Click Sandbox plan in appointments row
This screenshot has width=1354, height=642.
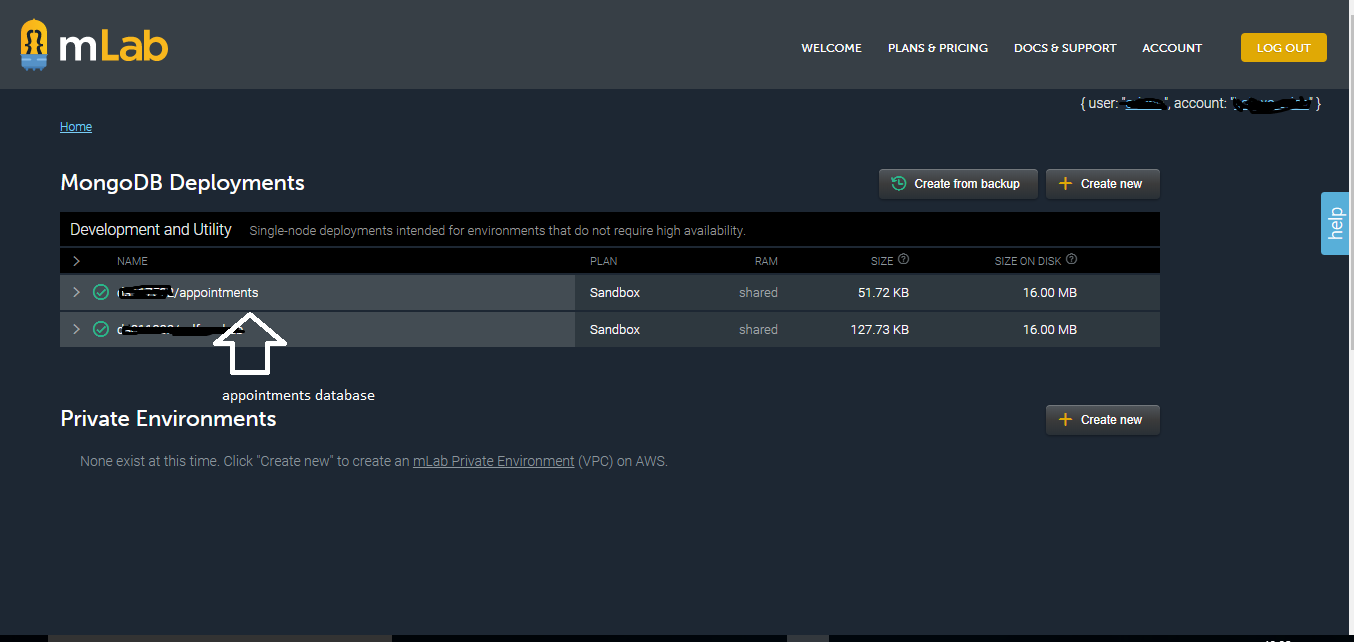pos(615,293)
